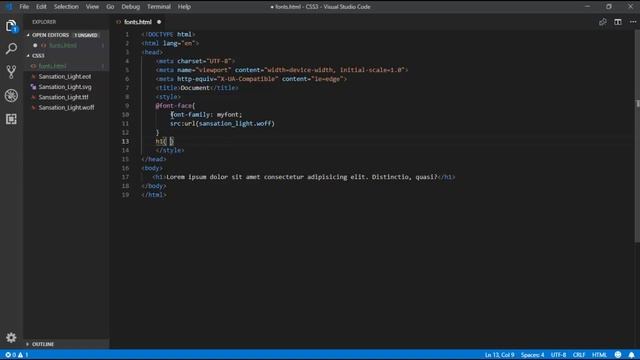Select fonts.html under Open Editors

[63, 45]
